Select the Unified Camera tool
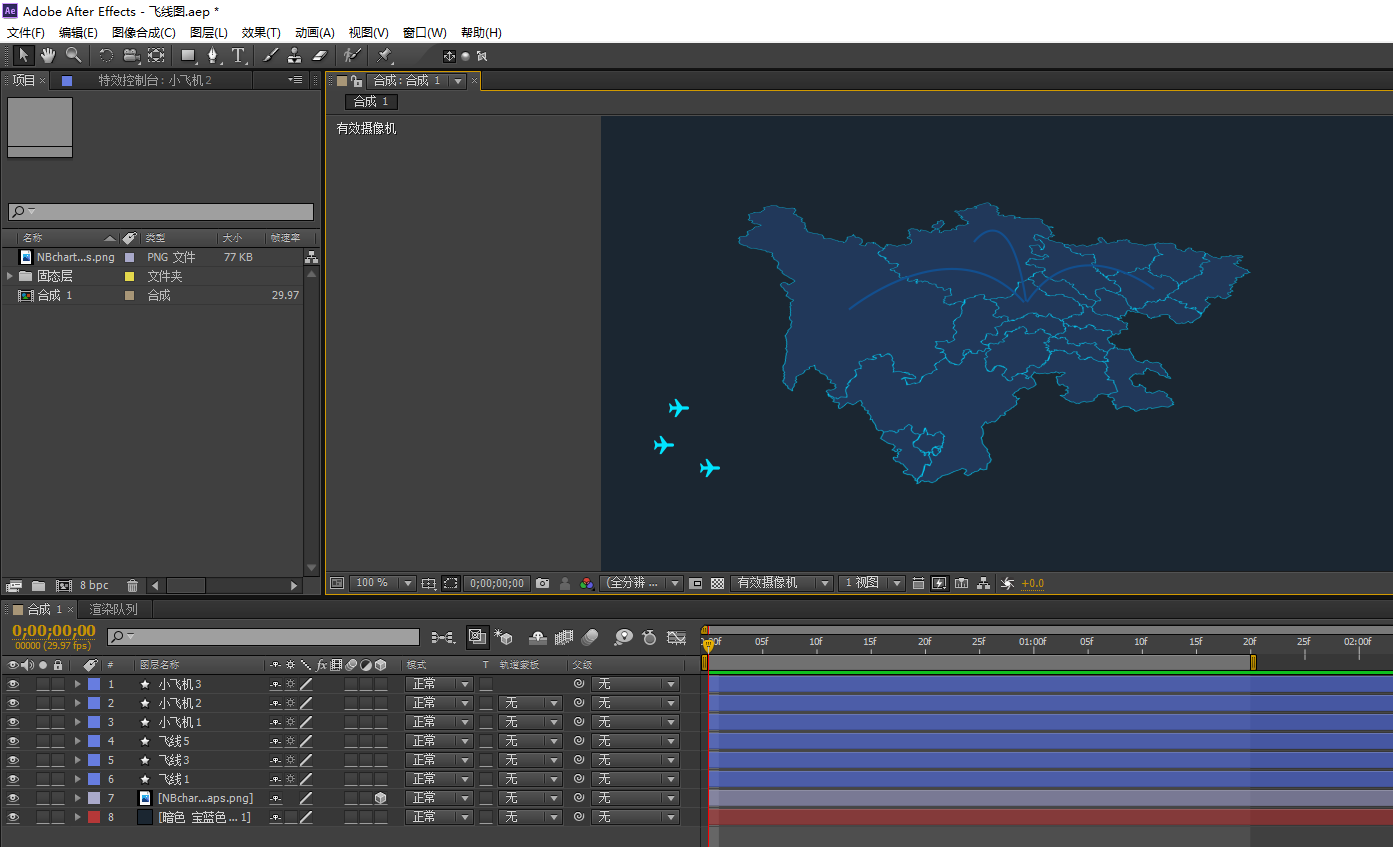The width and height of the screenshot is (1393, 847). (x=131, y=56)
